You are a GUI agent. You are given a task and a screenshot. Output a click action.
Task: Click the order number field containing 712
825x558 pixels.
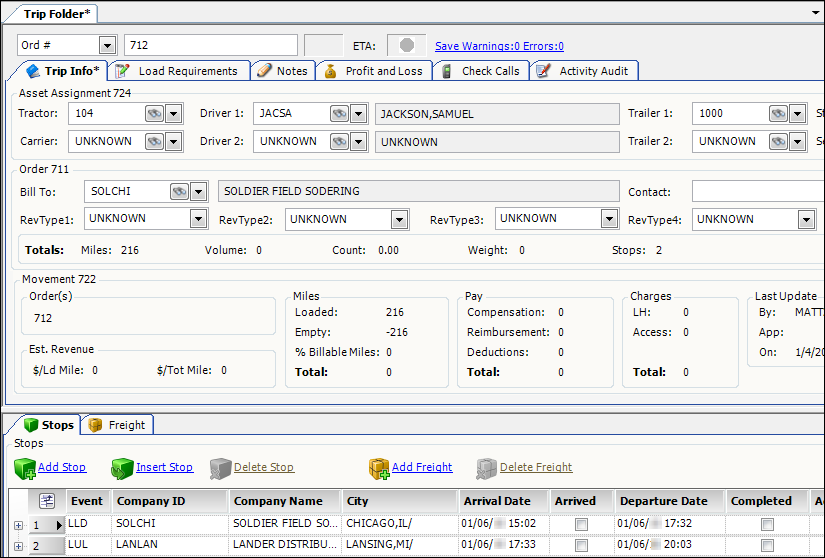point(210,46)
